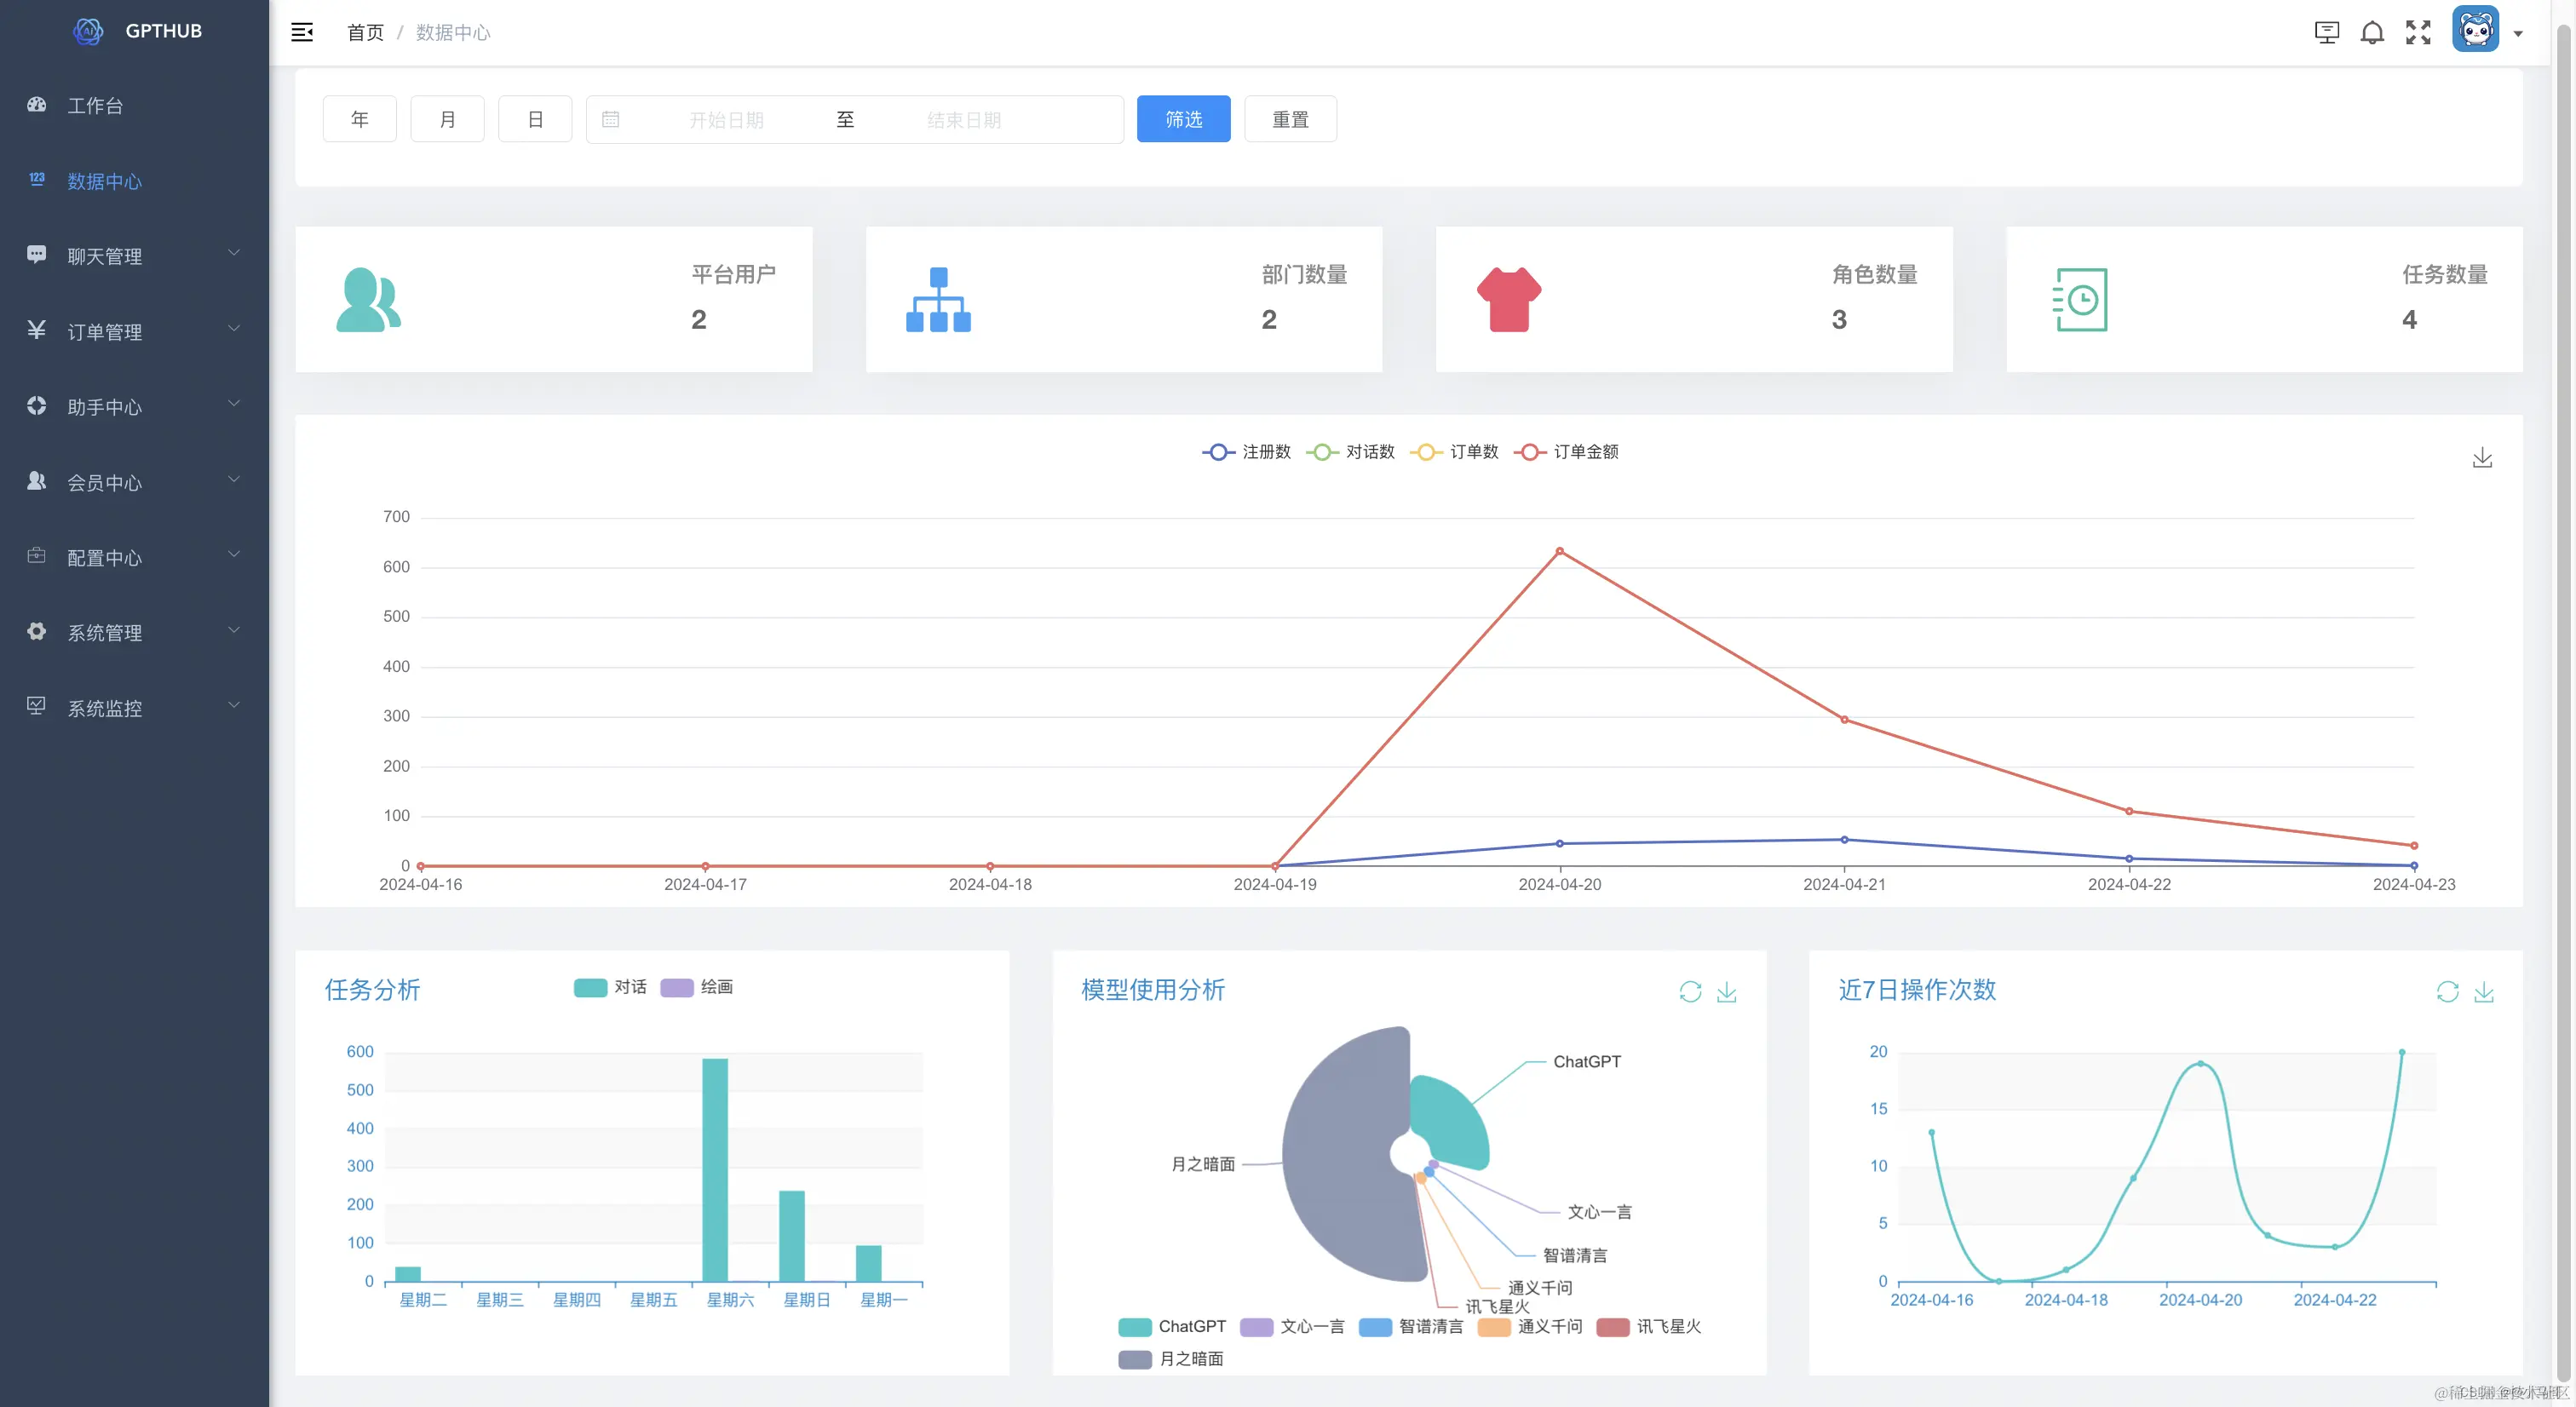Download the 近7日操作次数 chart

click(x=2484, y=992)
